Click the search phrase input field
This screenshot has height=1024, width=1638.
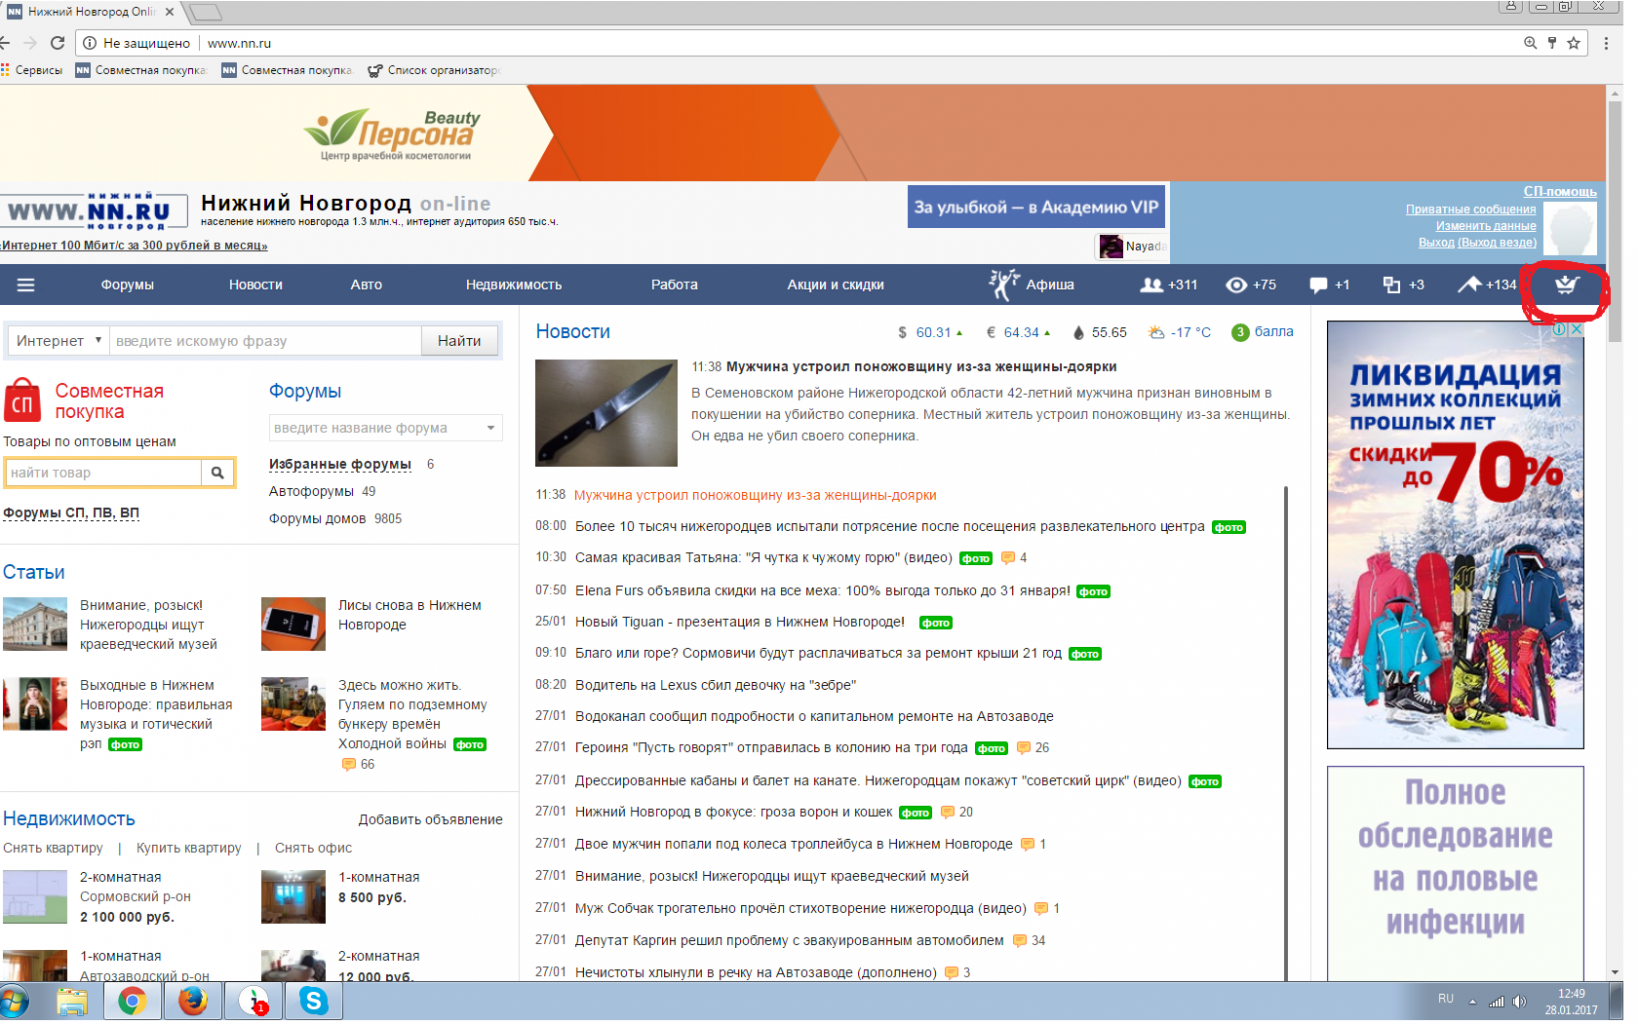(x=265, y=341)
